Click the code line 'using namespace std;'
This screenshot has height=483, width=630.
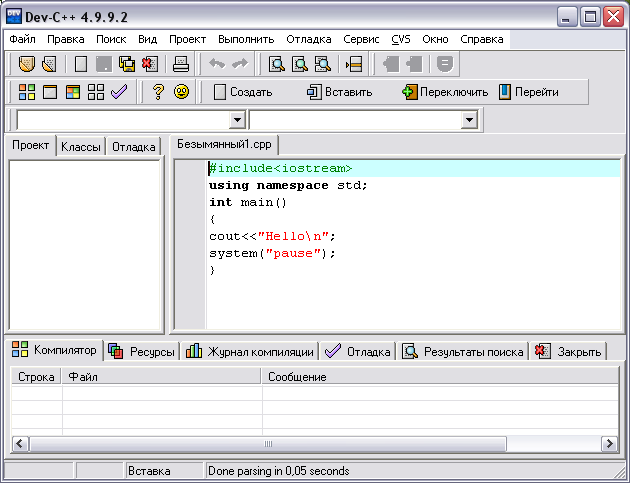(x=288, y=185)
